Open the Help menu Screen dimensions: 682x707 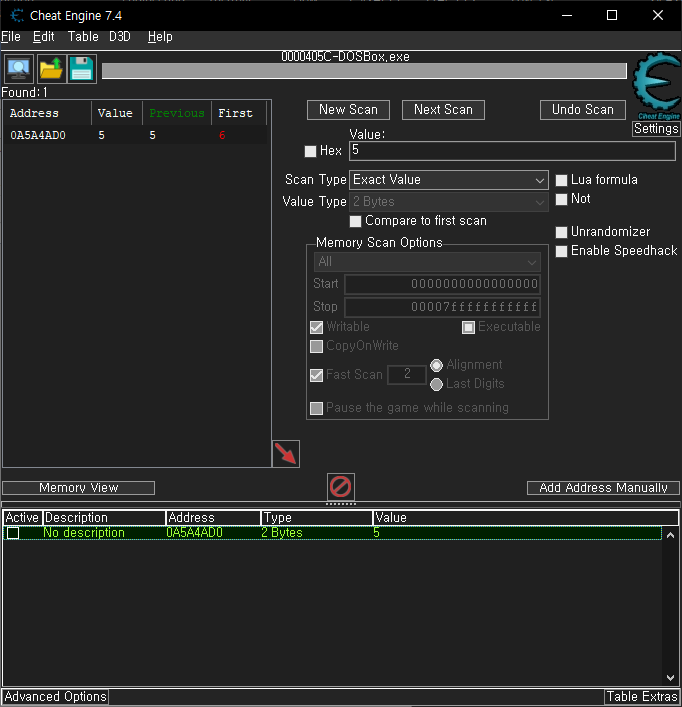click(160, 37)
